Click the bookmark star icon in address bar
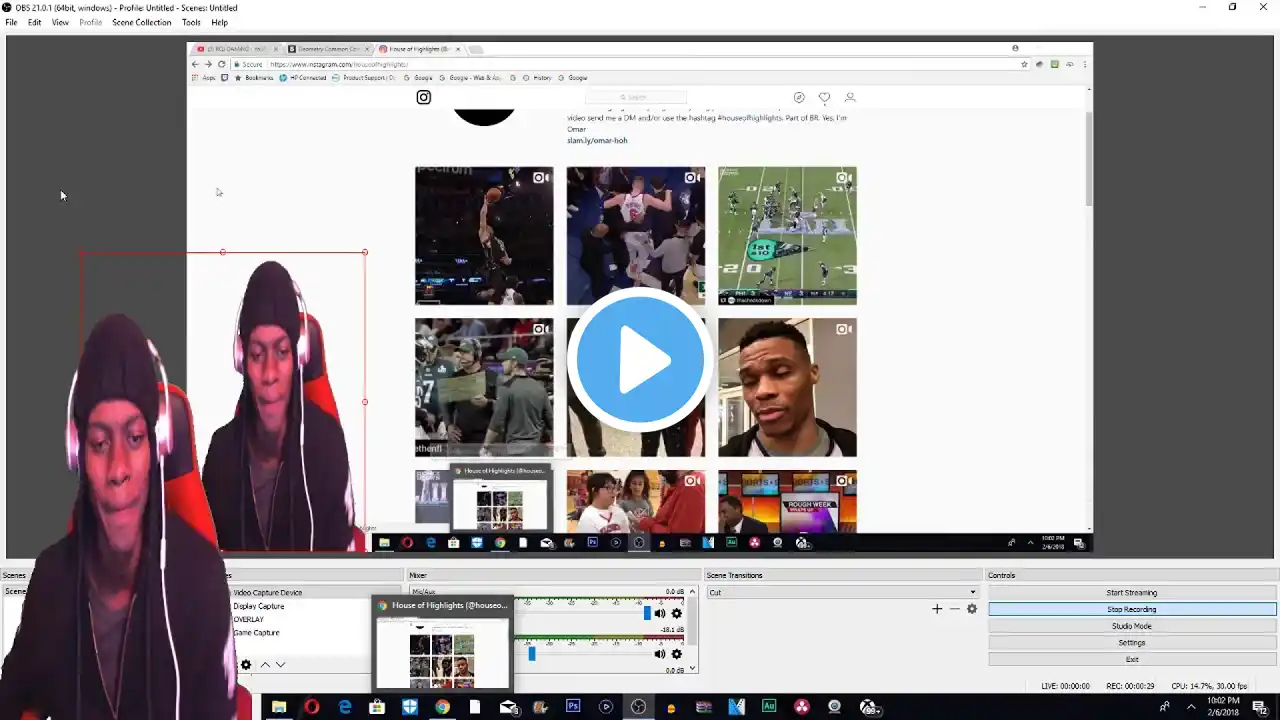Screen dimensions: 1280x720 (1024, 64)
